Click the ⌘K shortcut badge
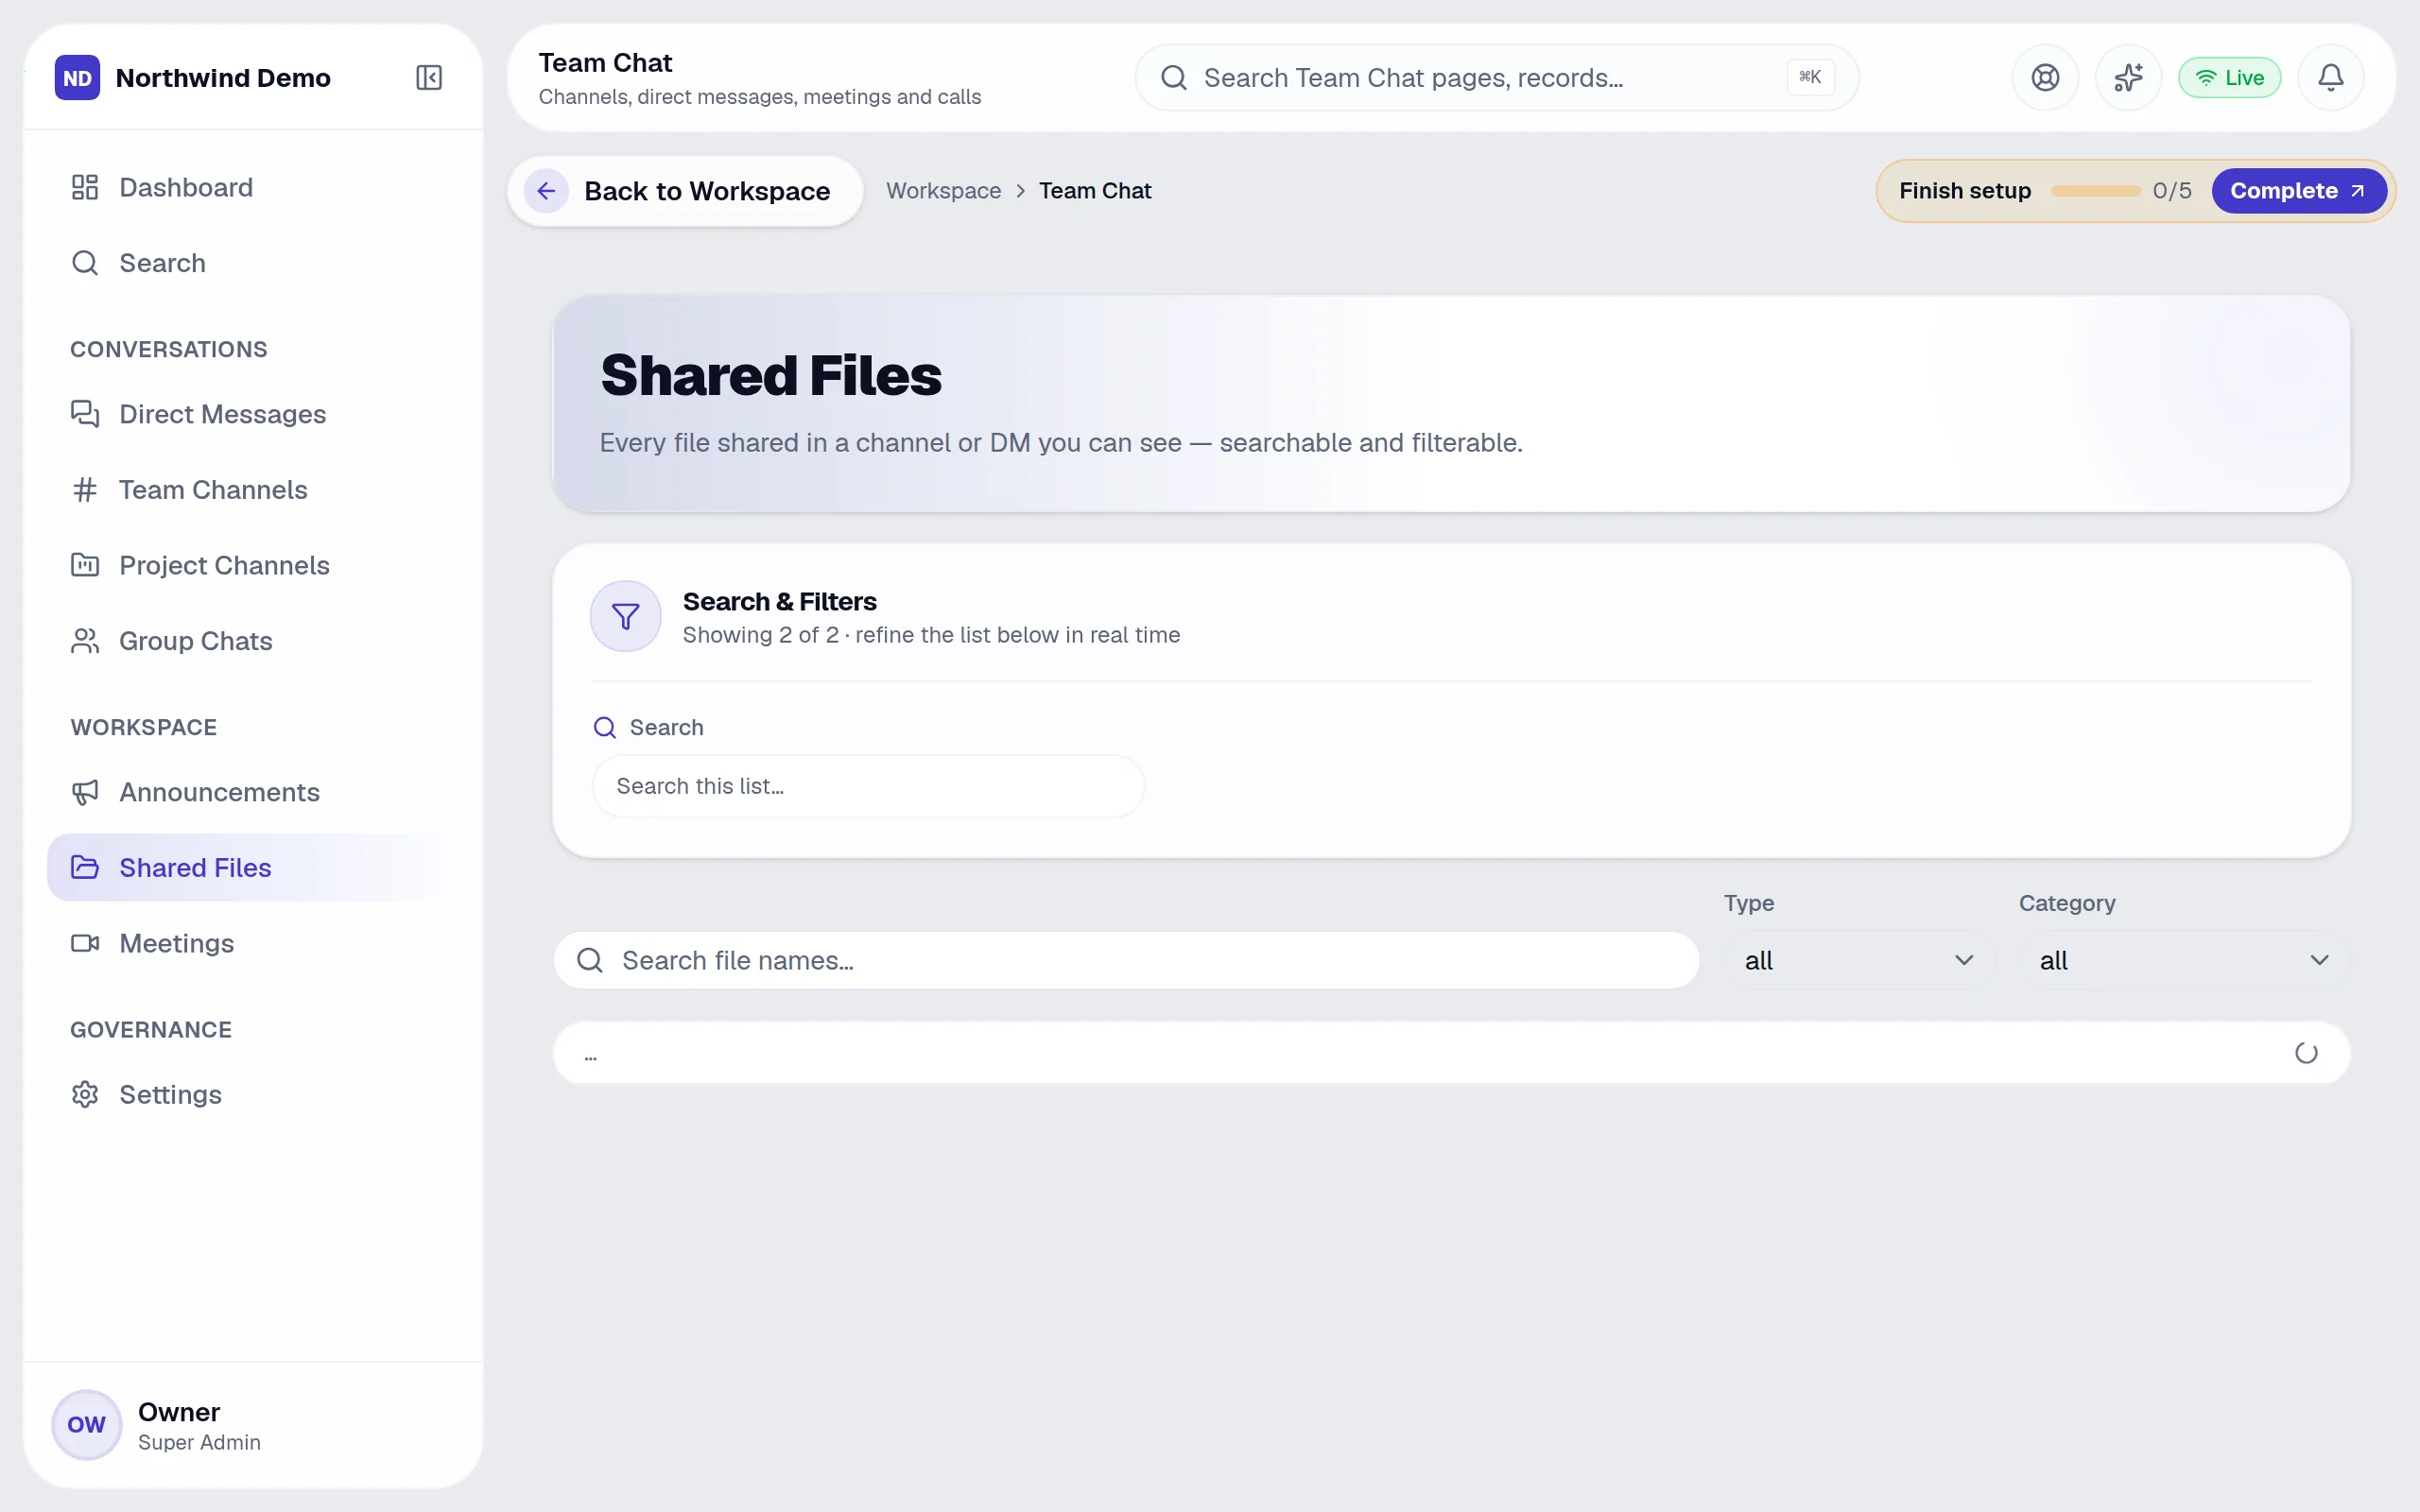 pyautogui.click(x=1810, y=77)
